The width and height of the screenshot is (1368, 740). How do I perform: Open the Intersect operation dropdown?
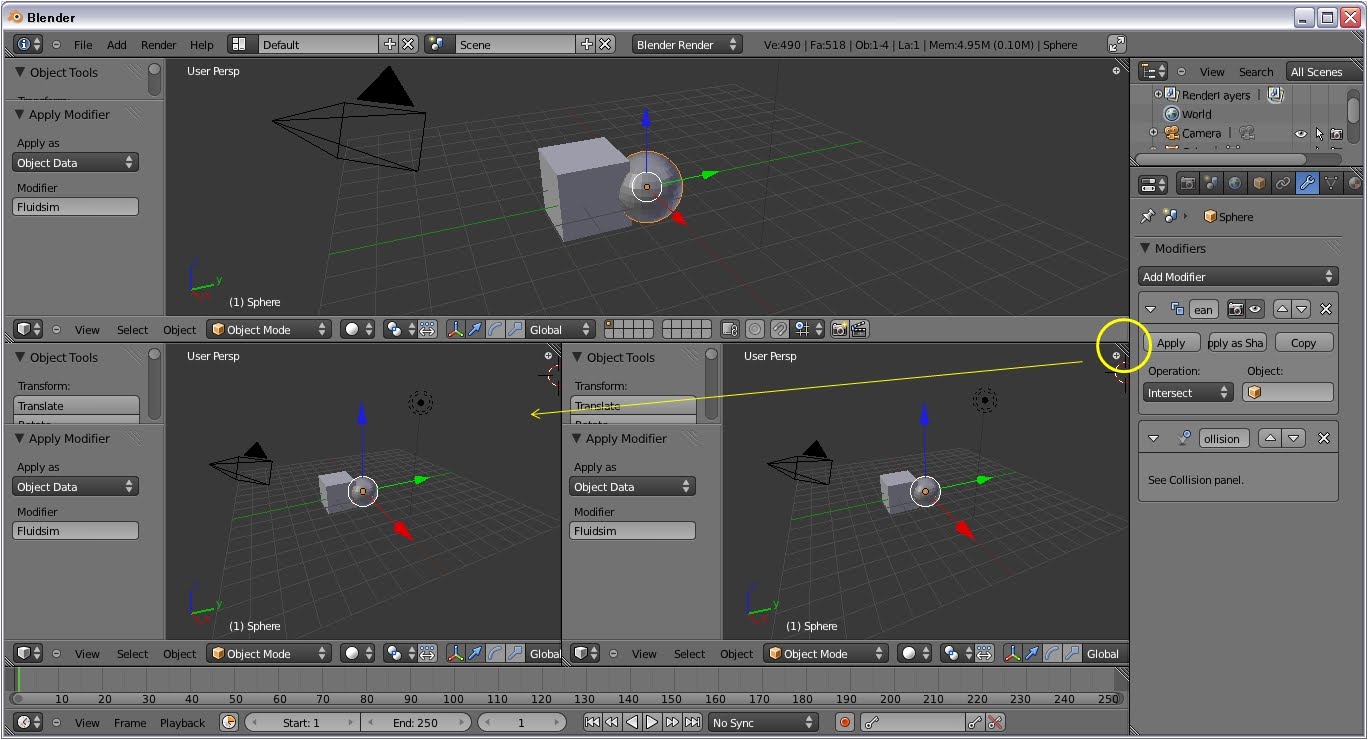(1187, 392)
